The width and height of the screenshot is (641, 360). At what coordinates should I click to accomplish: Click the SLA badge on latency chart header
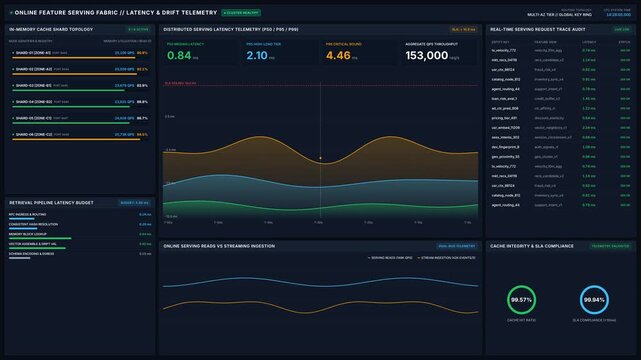(x=464, y=29)
